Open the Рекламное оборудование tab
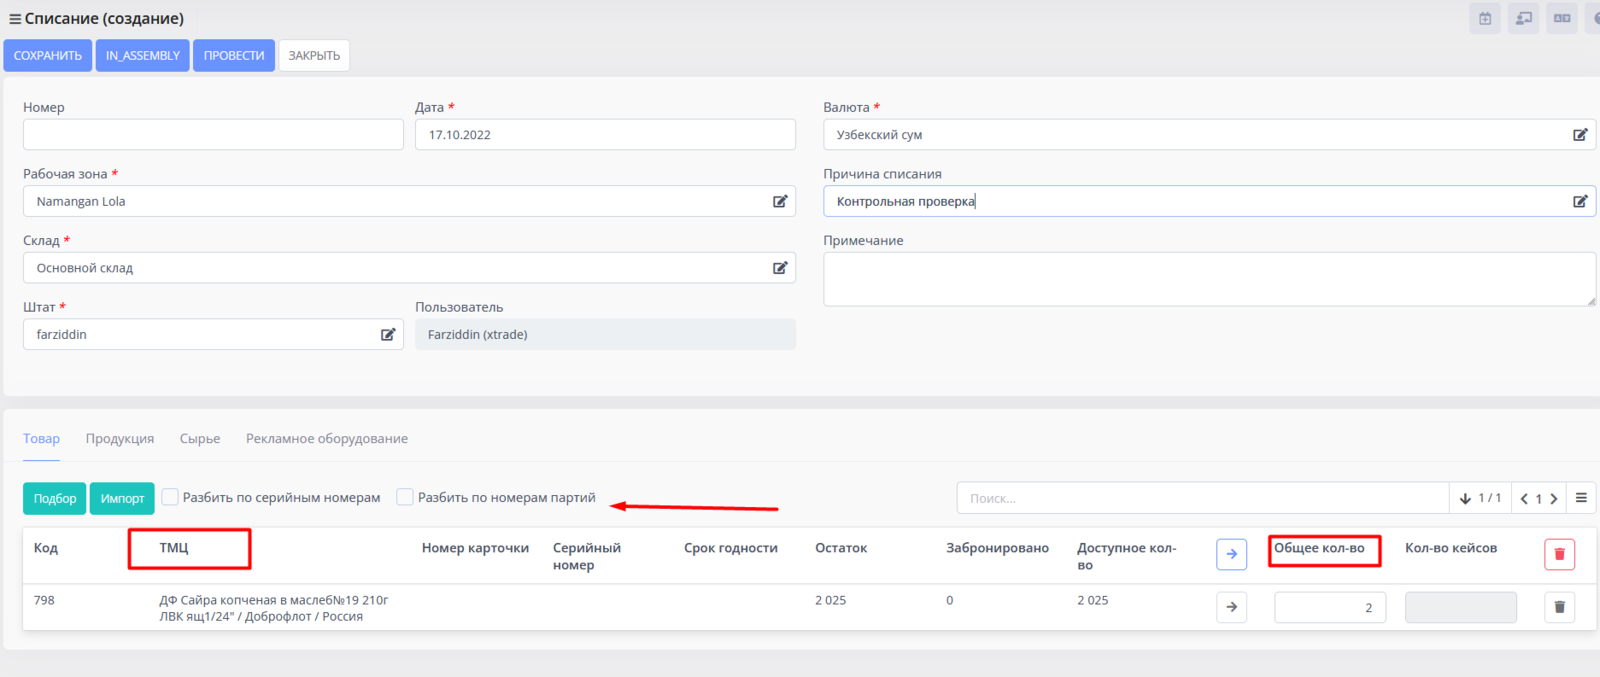Screen dimensions: 1600x677 click(327, 439)
